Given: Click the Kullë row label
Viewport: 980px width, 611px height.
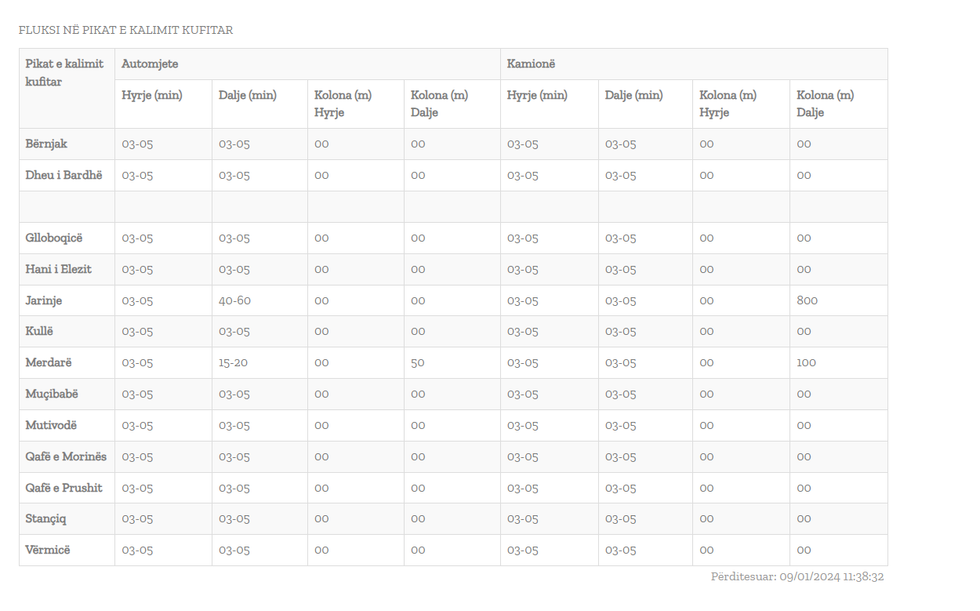Looking at the screenshot, I should click(39, 331).
